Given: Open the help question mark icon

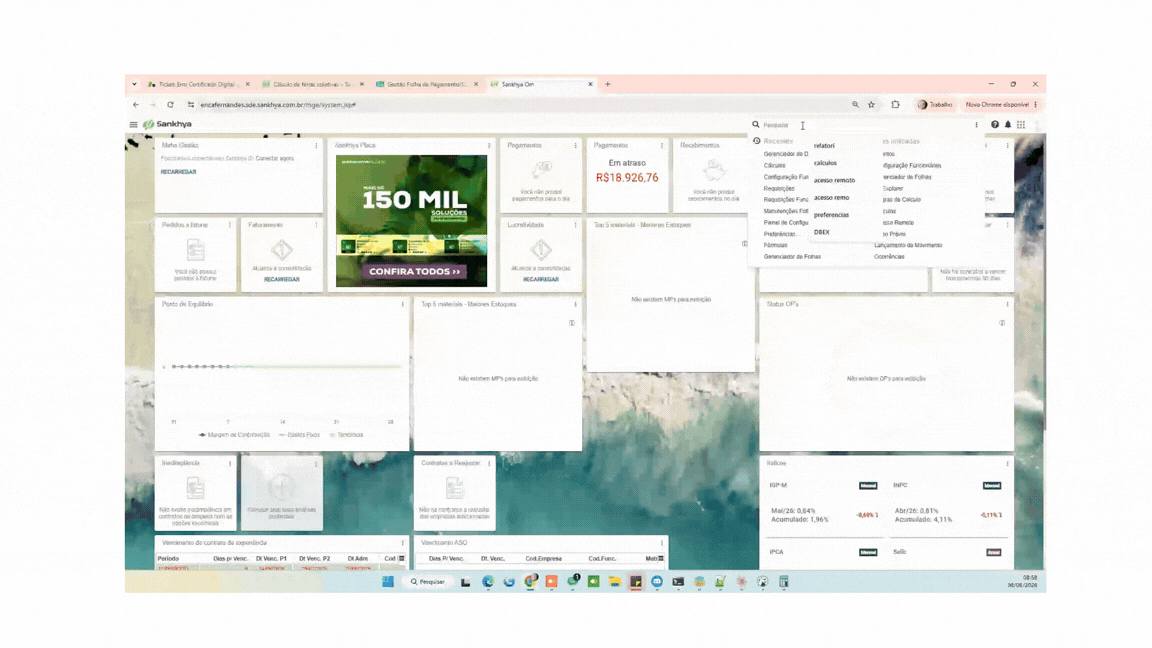Looking at the screenshot, I should click(995, 125).
